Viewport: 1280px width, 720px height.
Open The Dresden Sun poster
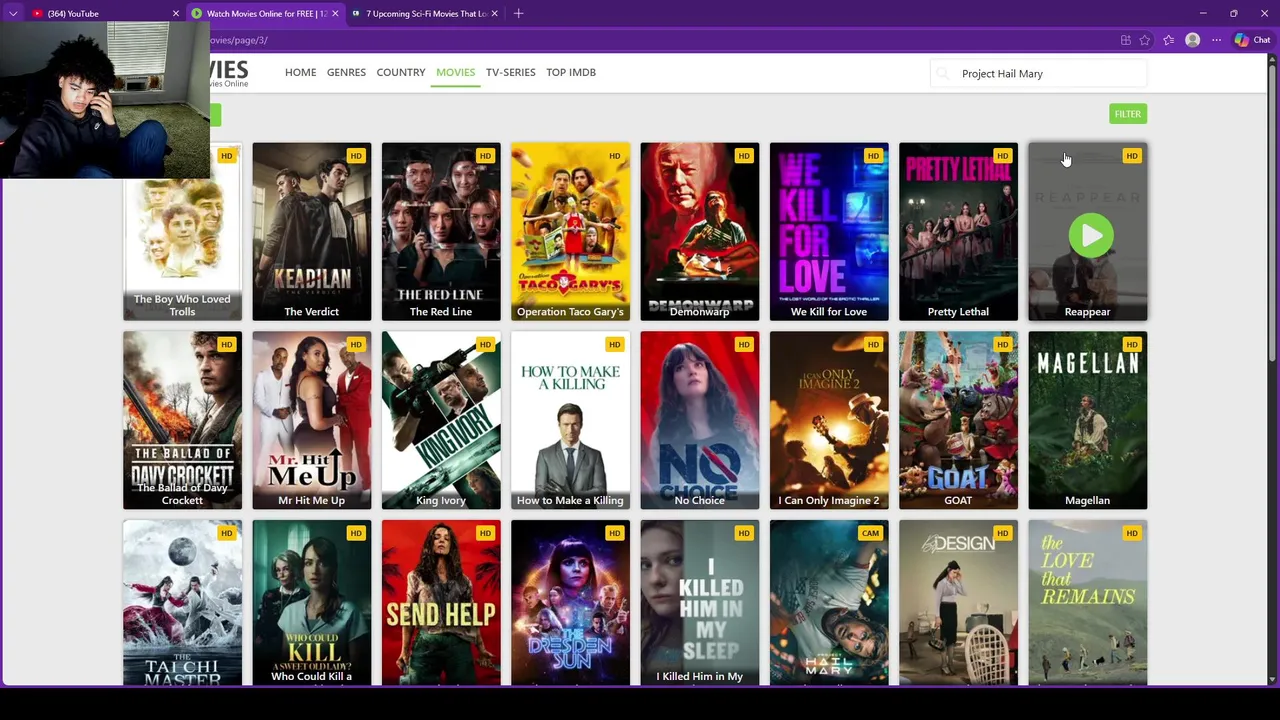570,602
